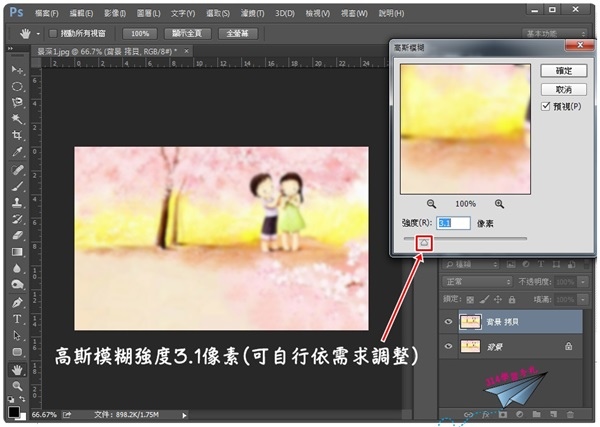
Task: Zoom out the Gaussian Blur preview
Action: (431, 204)
